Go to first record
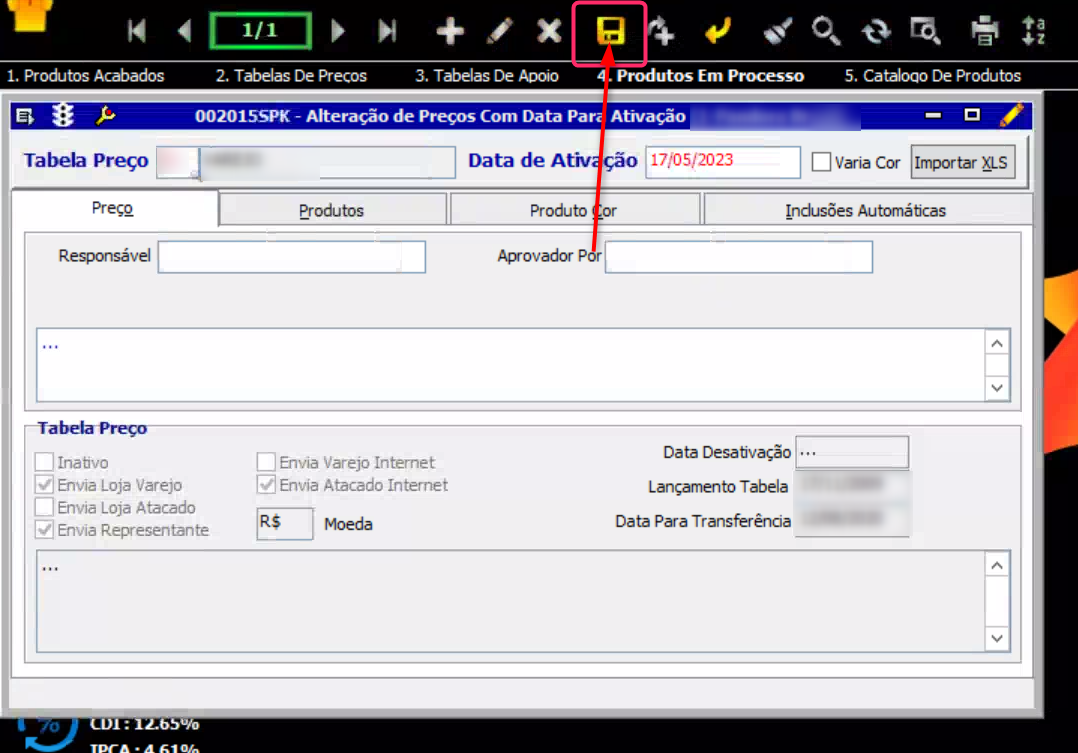This screenshot has height=753, width=1078. click(x=137, y=31)
